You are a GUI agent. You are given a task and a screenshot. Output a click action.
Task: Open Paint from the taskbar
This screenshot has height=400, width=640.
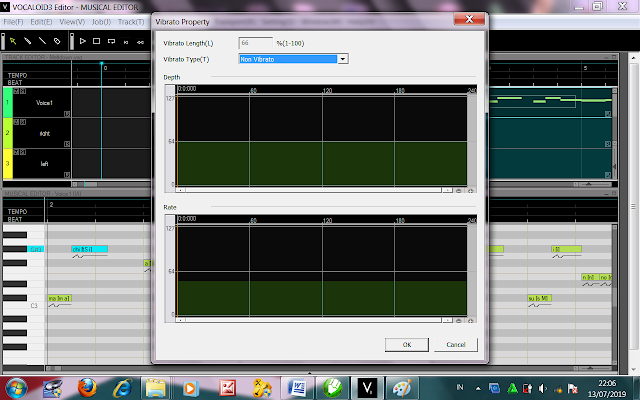[x=402, y=388]
